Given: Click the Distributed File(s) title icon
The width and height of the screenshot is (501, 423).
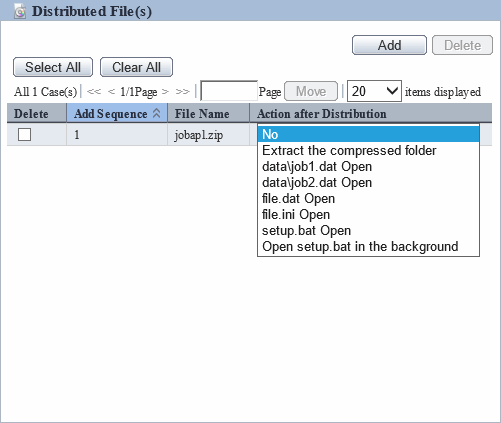Looking at the screenshot, I should pyautogui.click(x=20, y=11).
